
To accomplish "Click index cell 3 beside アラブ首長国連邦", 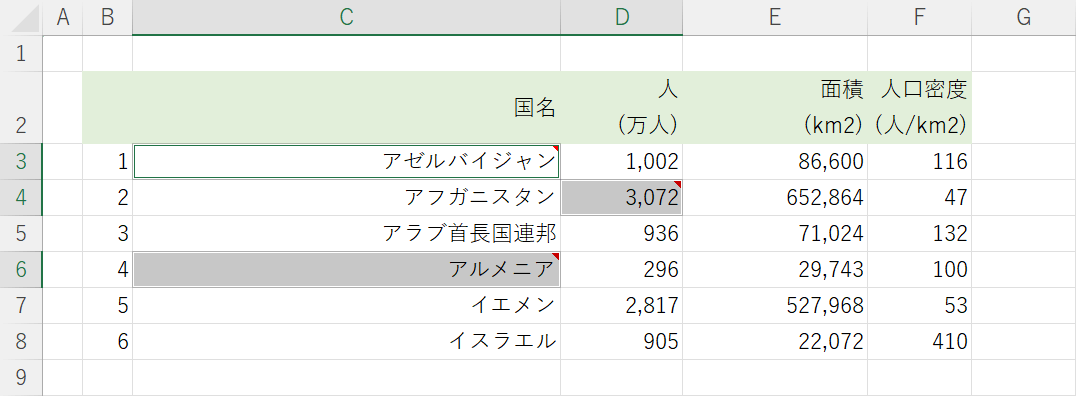I will pyautogui.click(x=108, y=234).
